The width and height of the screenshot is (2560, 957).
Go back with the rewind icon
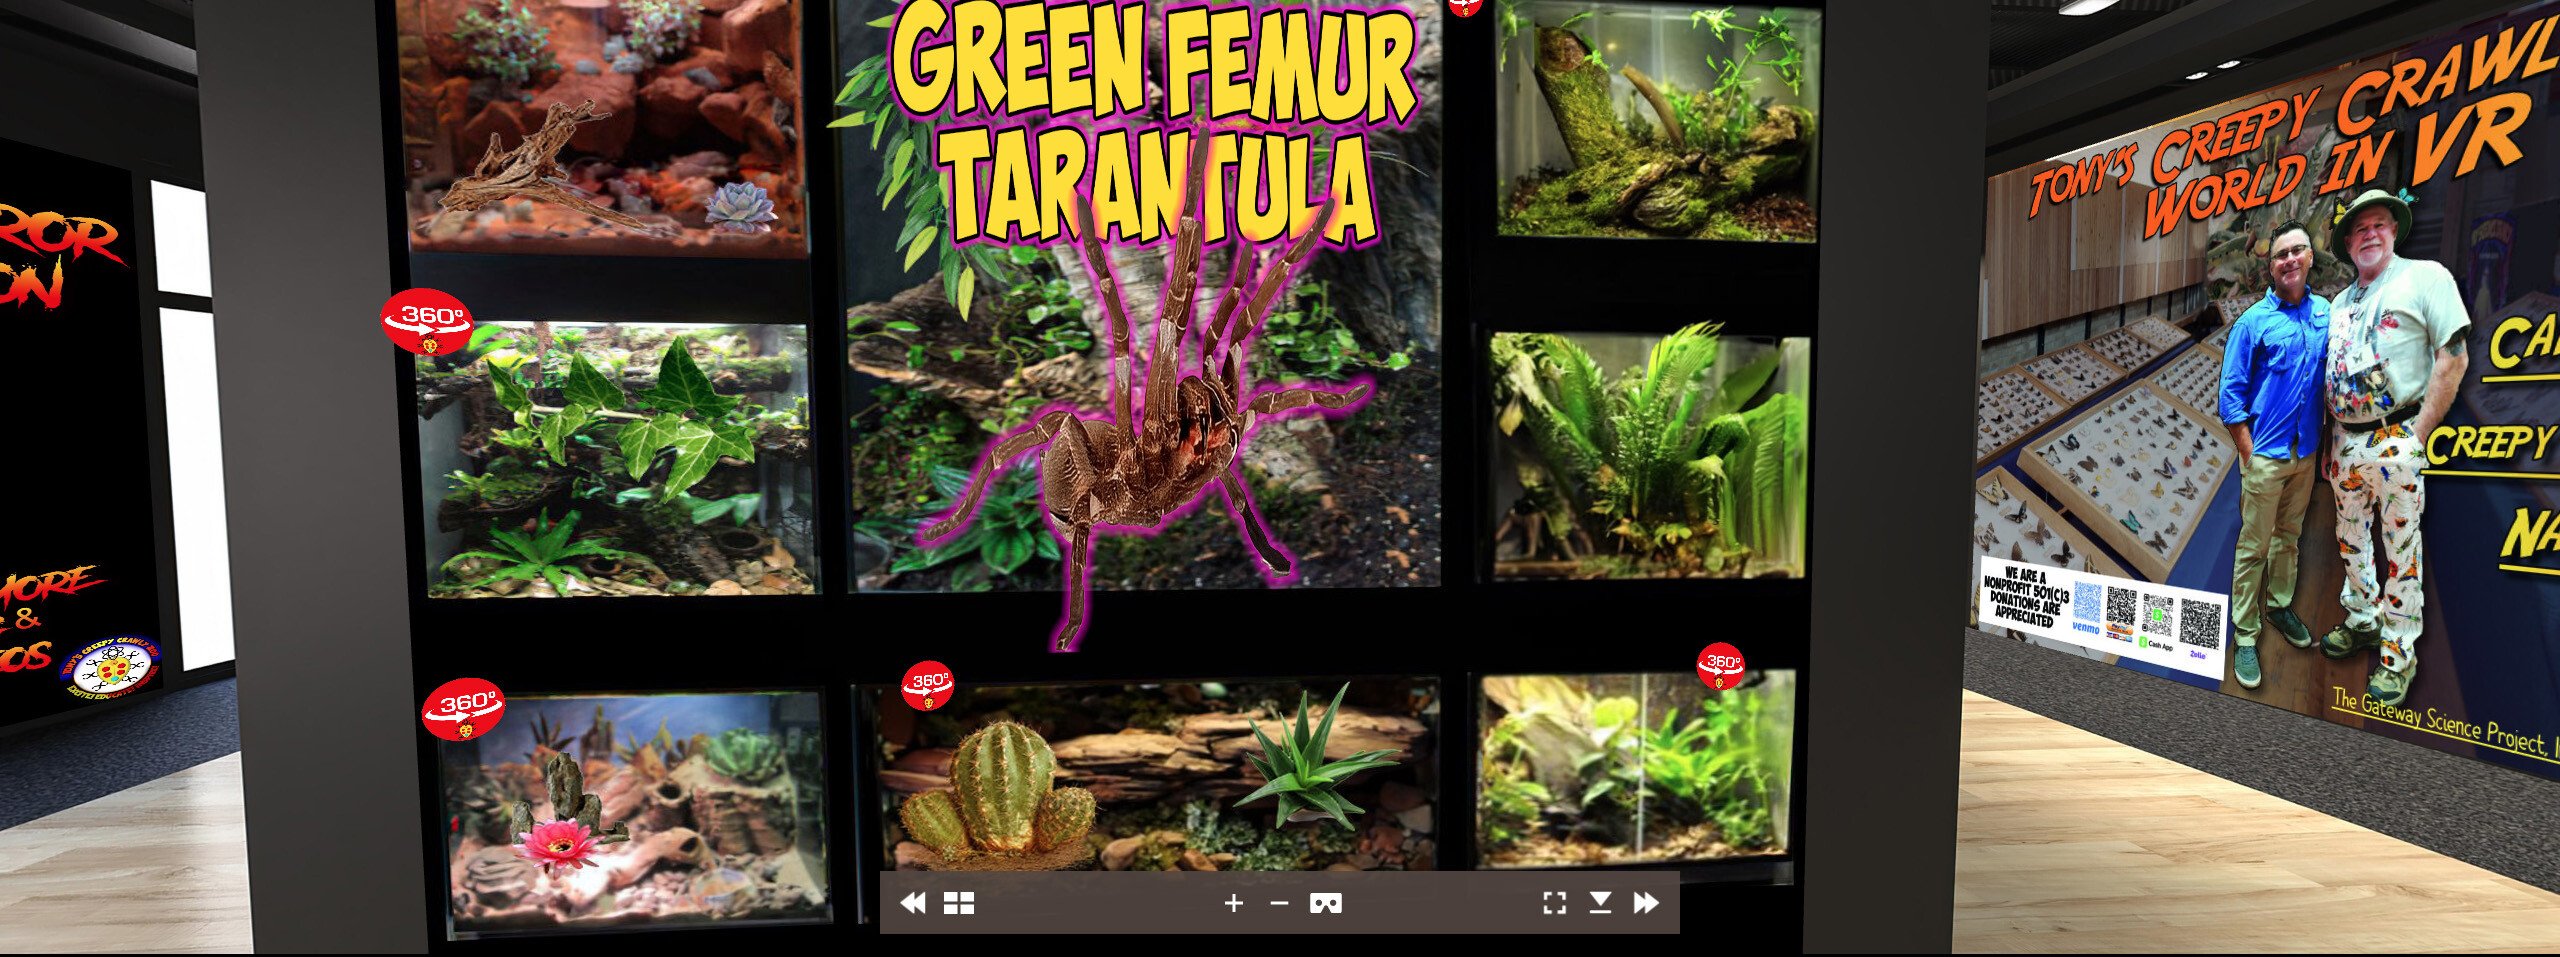click(x=913, y=903)
